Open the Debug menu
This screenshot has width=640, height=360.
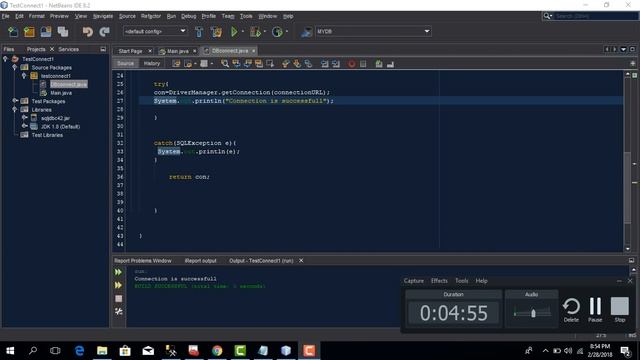coord(189,16)
